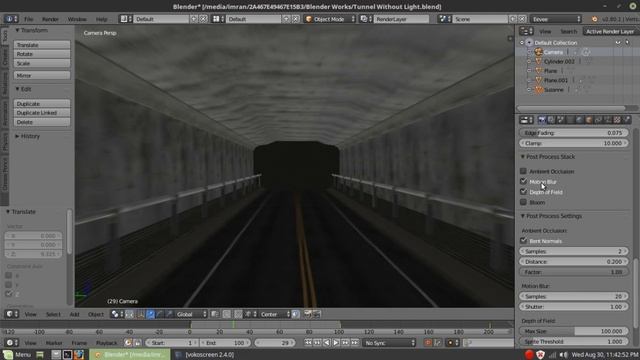Play animation forward
This screenshot has height=360, width=640.
(x=336, y=342)
